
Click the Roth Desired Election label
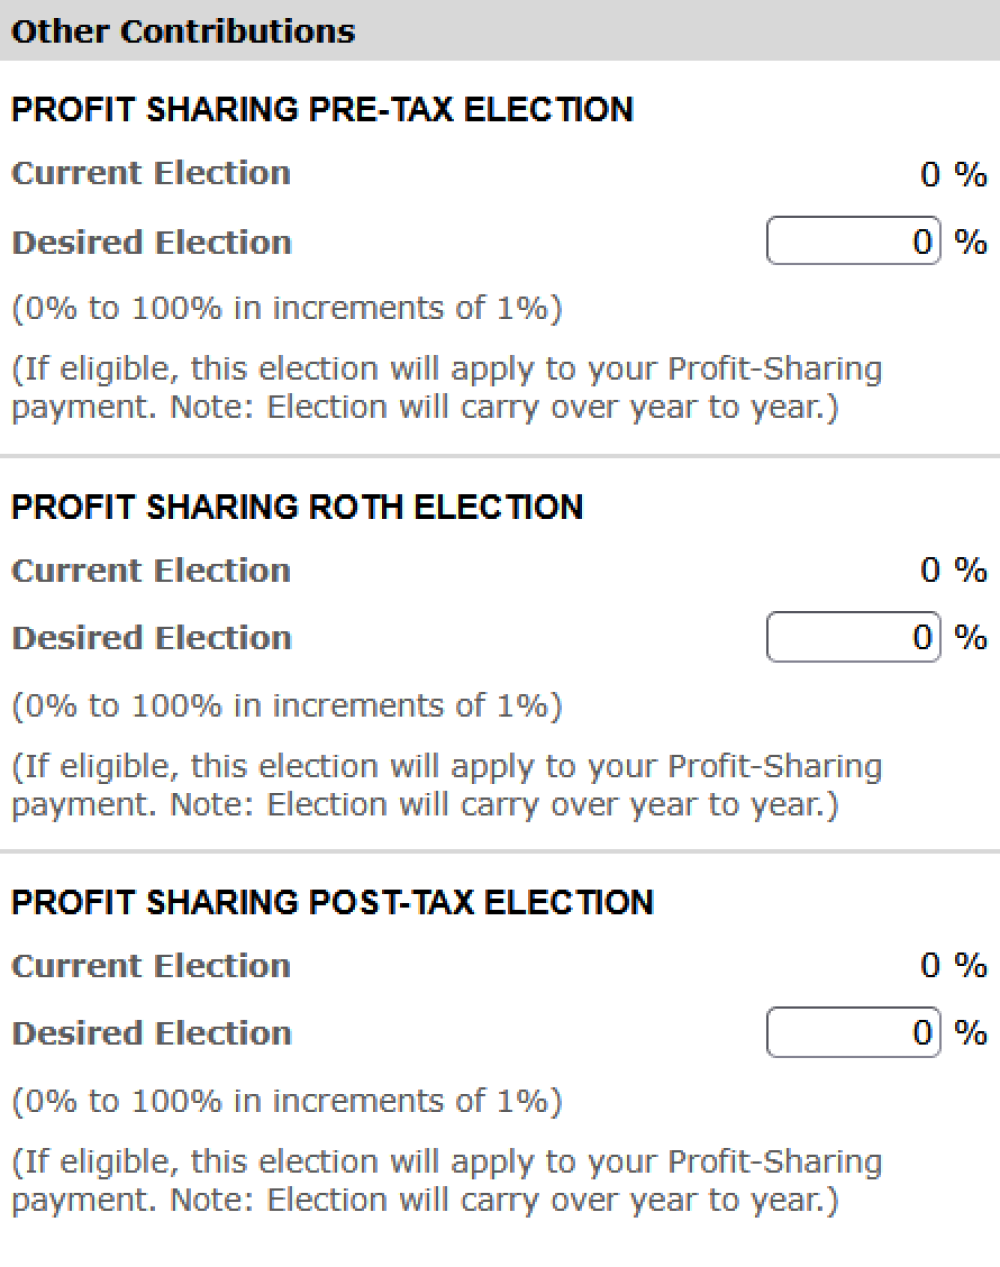pos(151,637)
